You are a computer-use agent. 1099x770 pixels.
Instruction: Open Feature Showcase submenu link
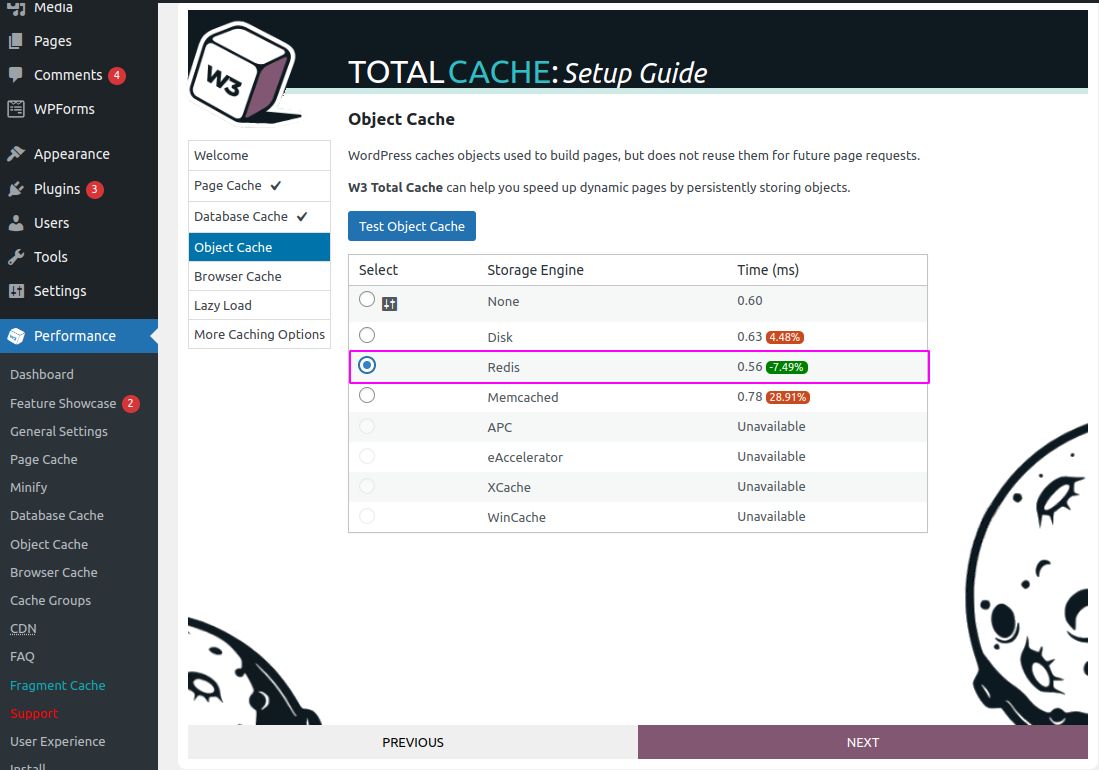coord(63,404)
